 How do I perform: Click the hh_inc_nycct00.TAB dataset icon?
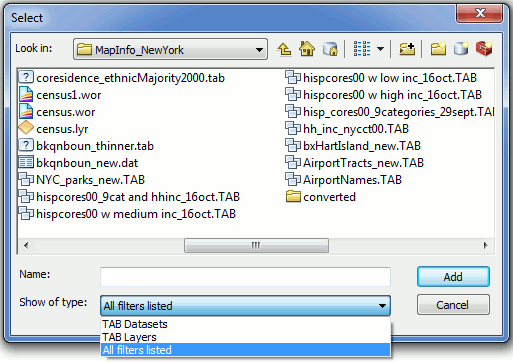(293, 129)
